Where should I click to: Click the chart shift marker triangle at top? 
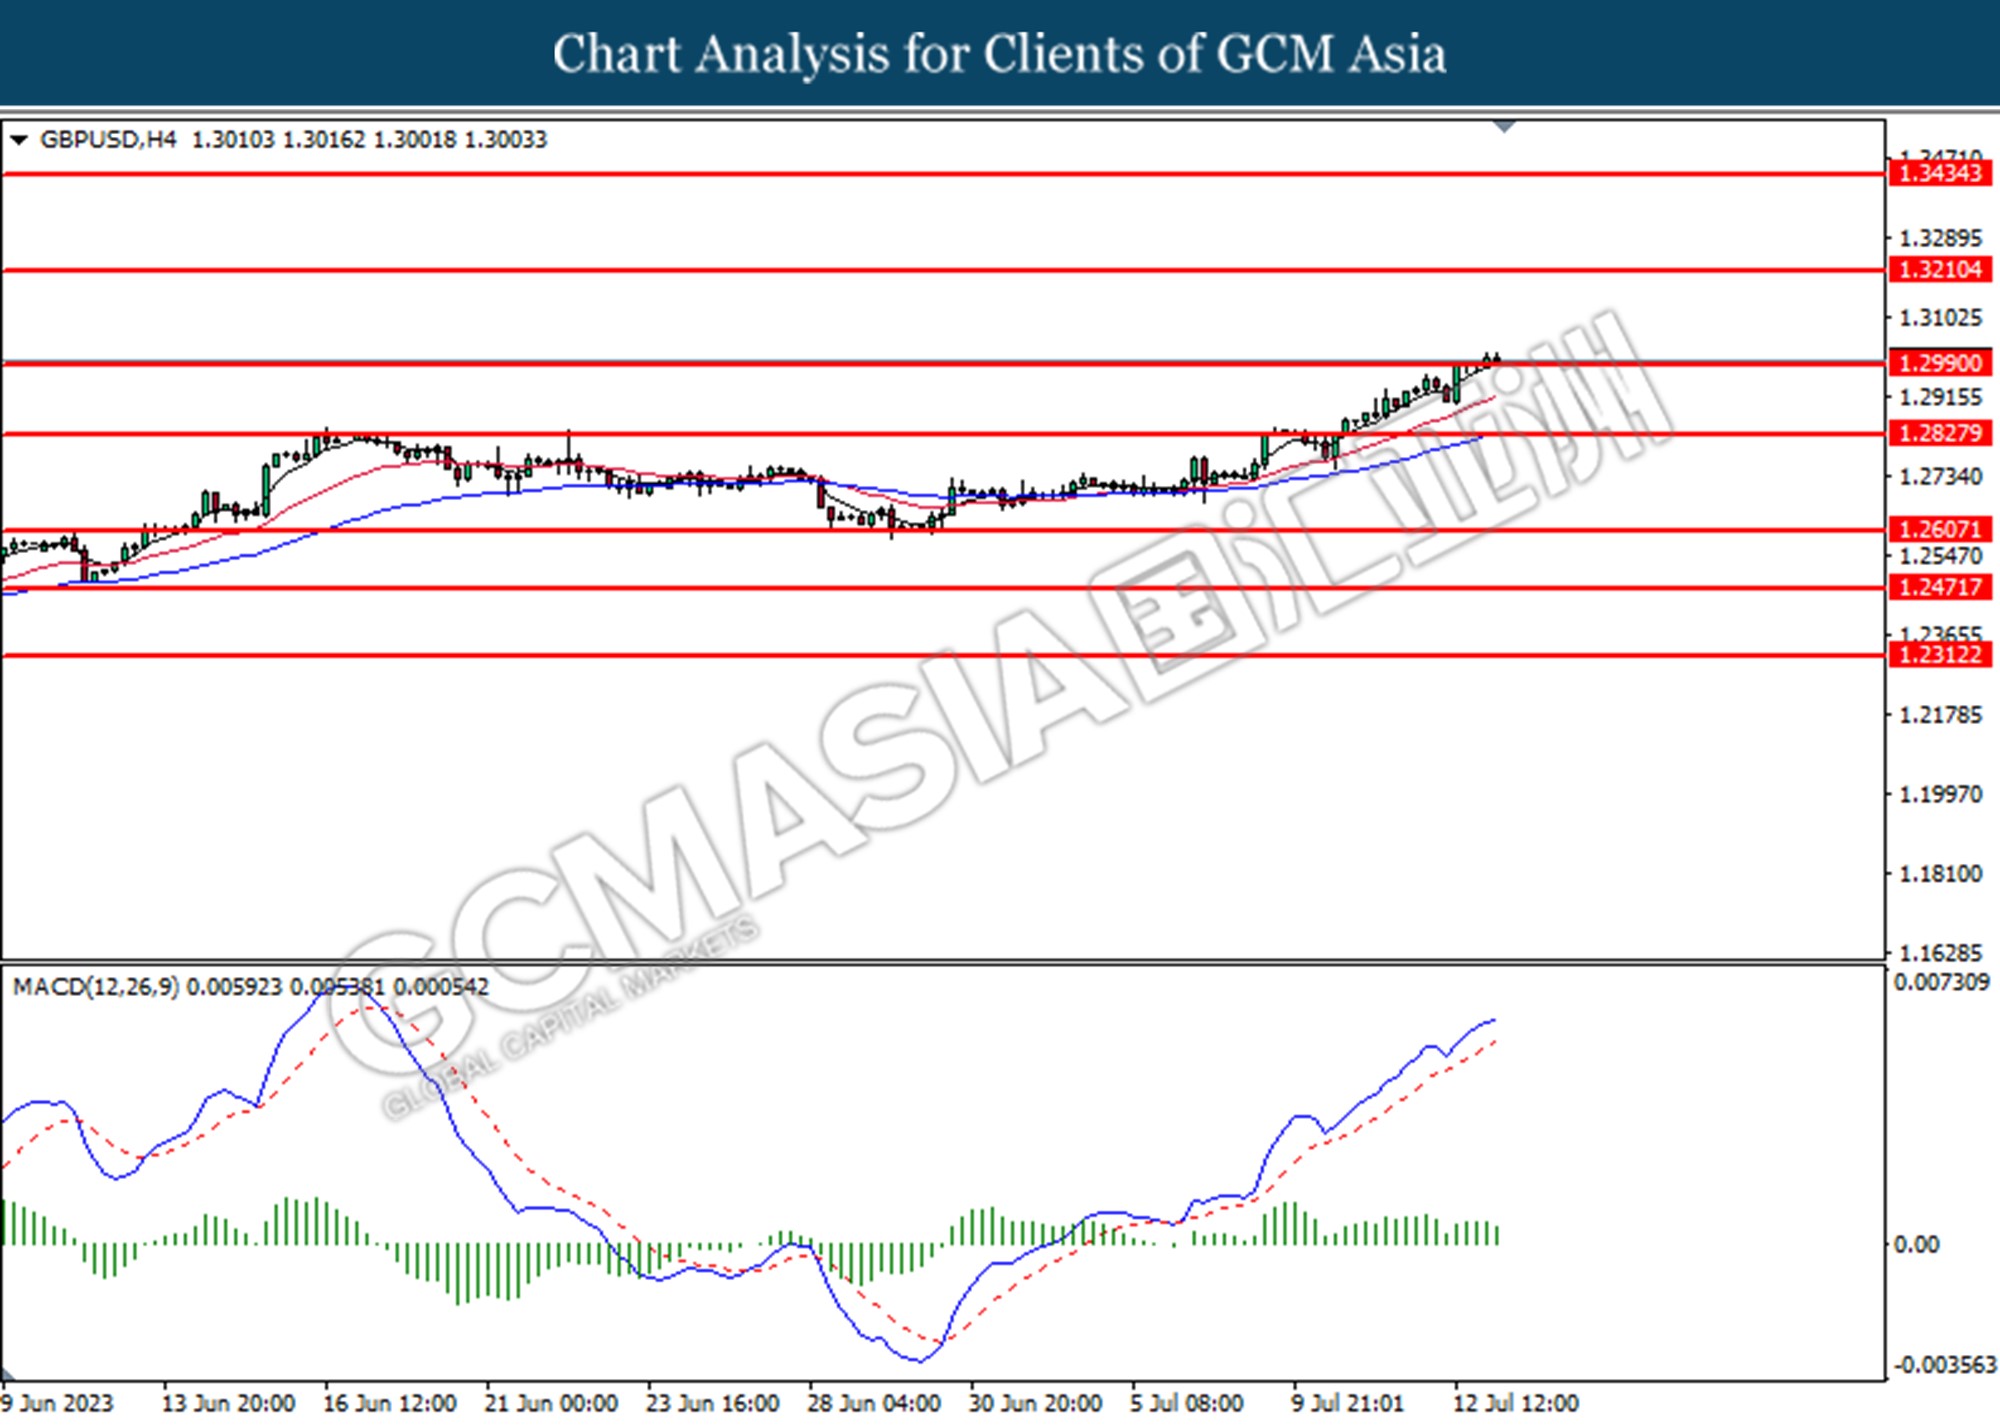(1504, 127)
